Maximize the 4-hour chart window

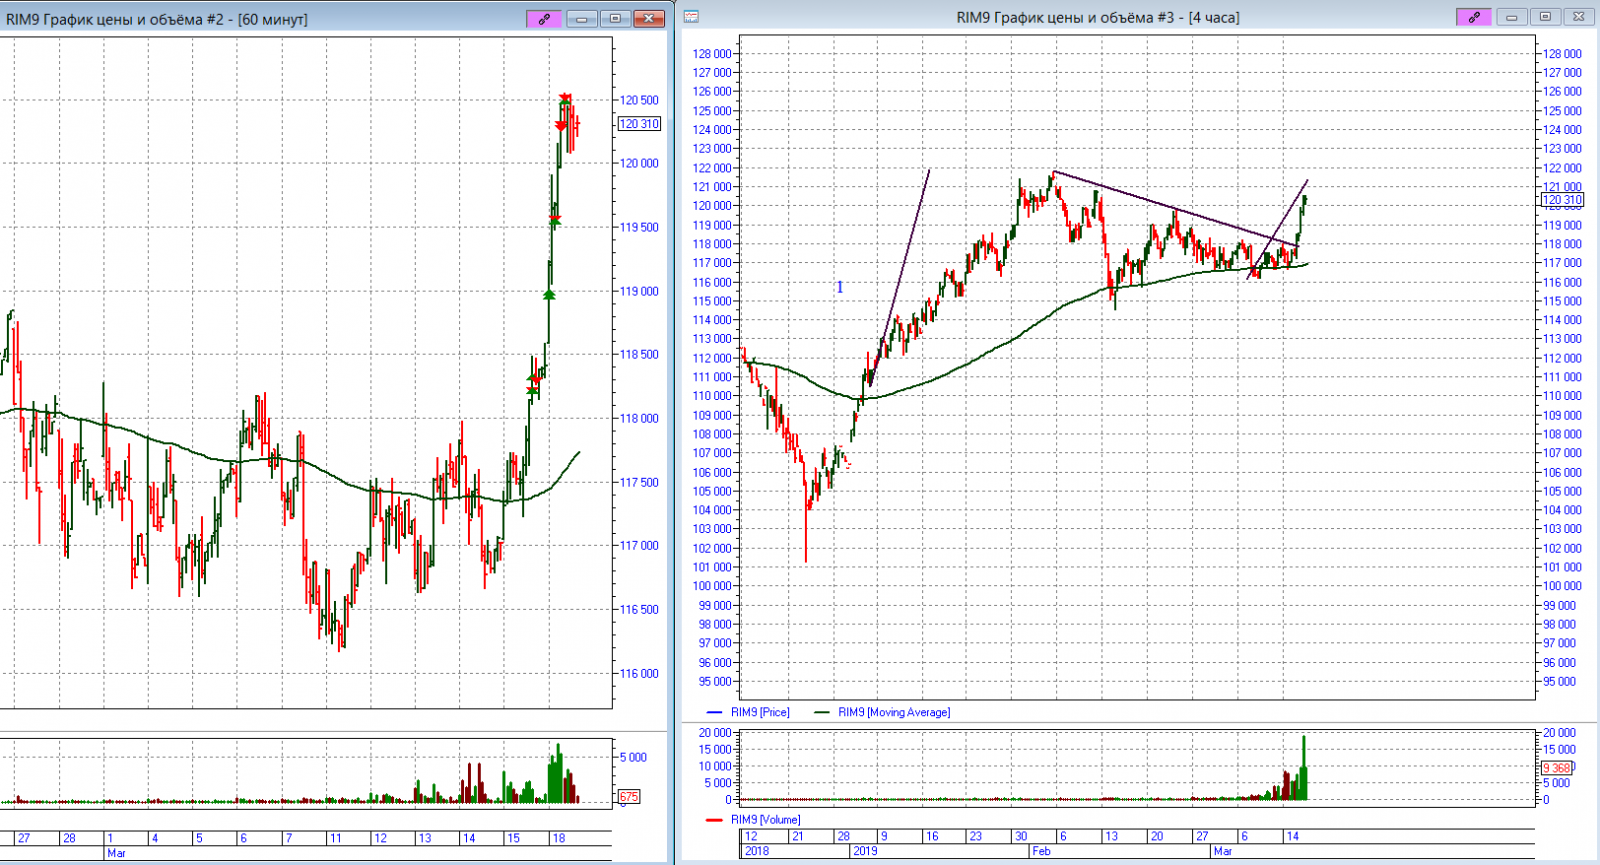[1545, 17]
